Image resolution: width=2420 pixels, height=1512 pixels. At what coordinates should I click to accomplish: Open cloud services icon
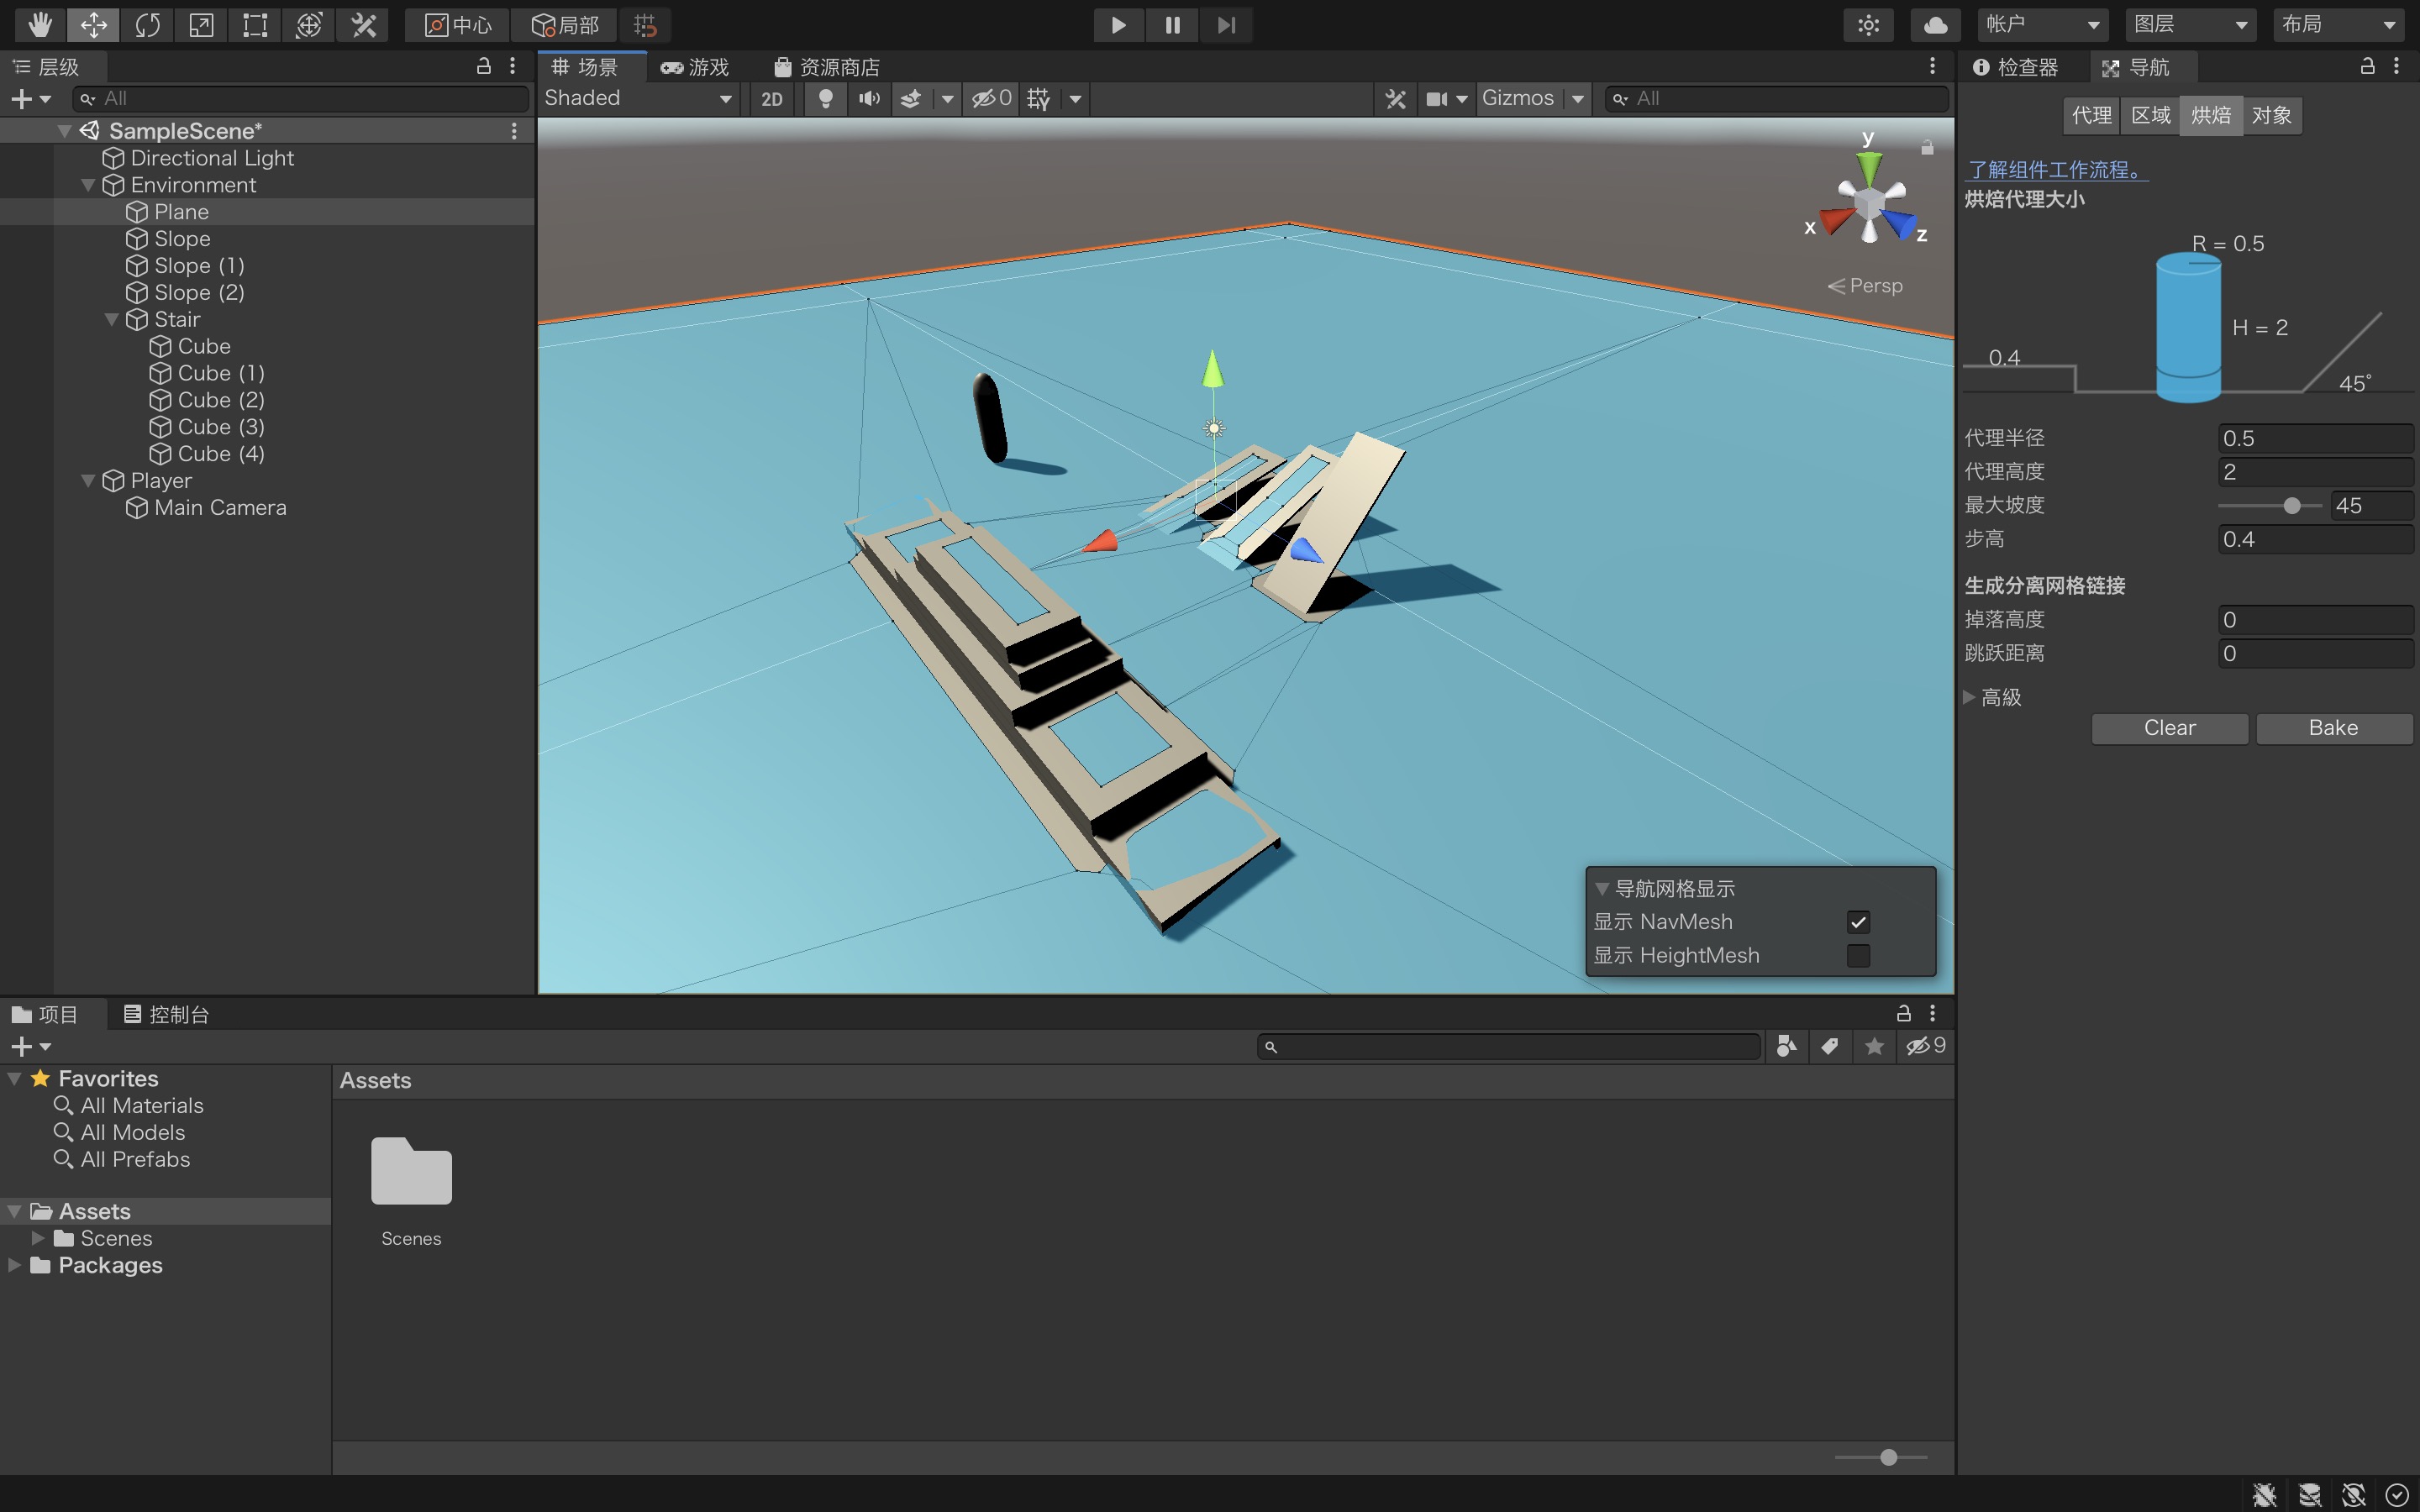click(1935, 25)
